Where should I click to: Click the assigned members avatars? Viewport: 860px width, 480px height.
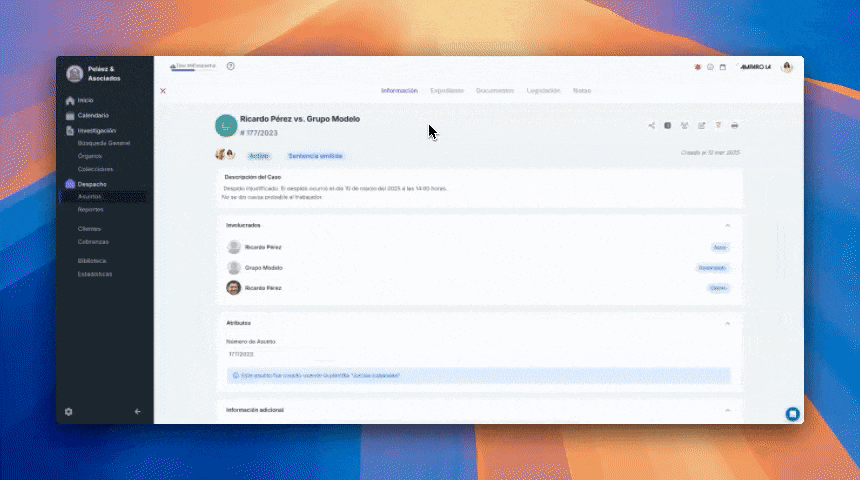[x=225, y=155]
